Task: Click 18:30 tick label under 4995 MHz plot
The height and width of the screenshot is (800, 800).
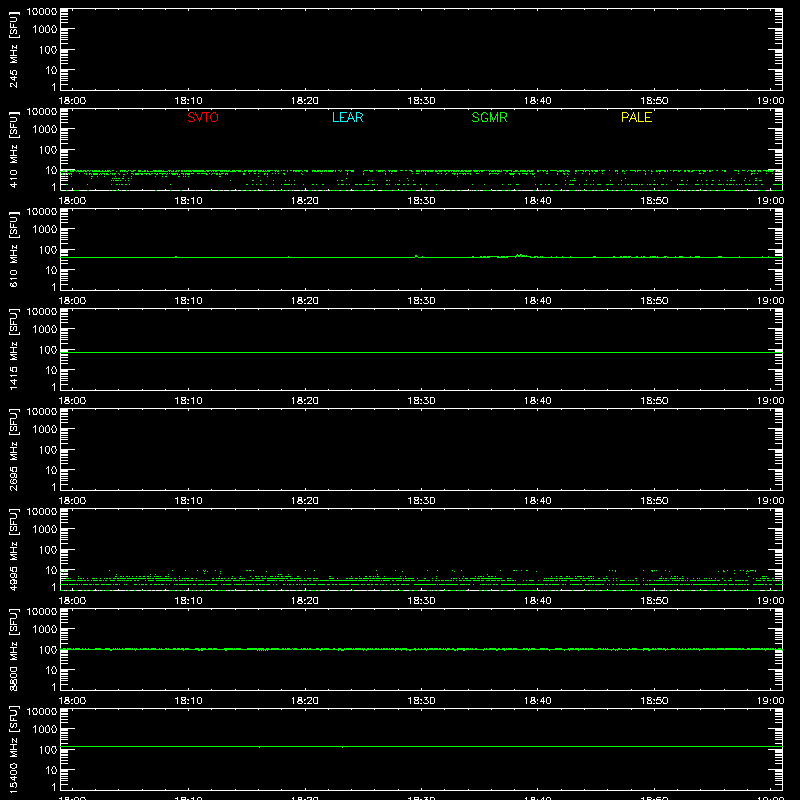Action: tap(421, 601)
